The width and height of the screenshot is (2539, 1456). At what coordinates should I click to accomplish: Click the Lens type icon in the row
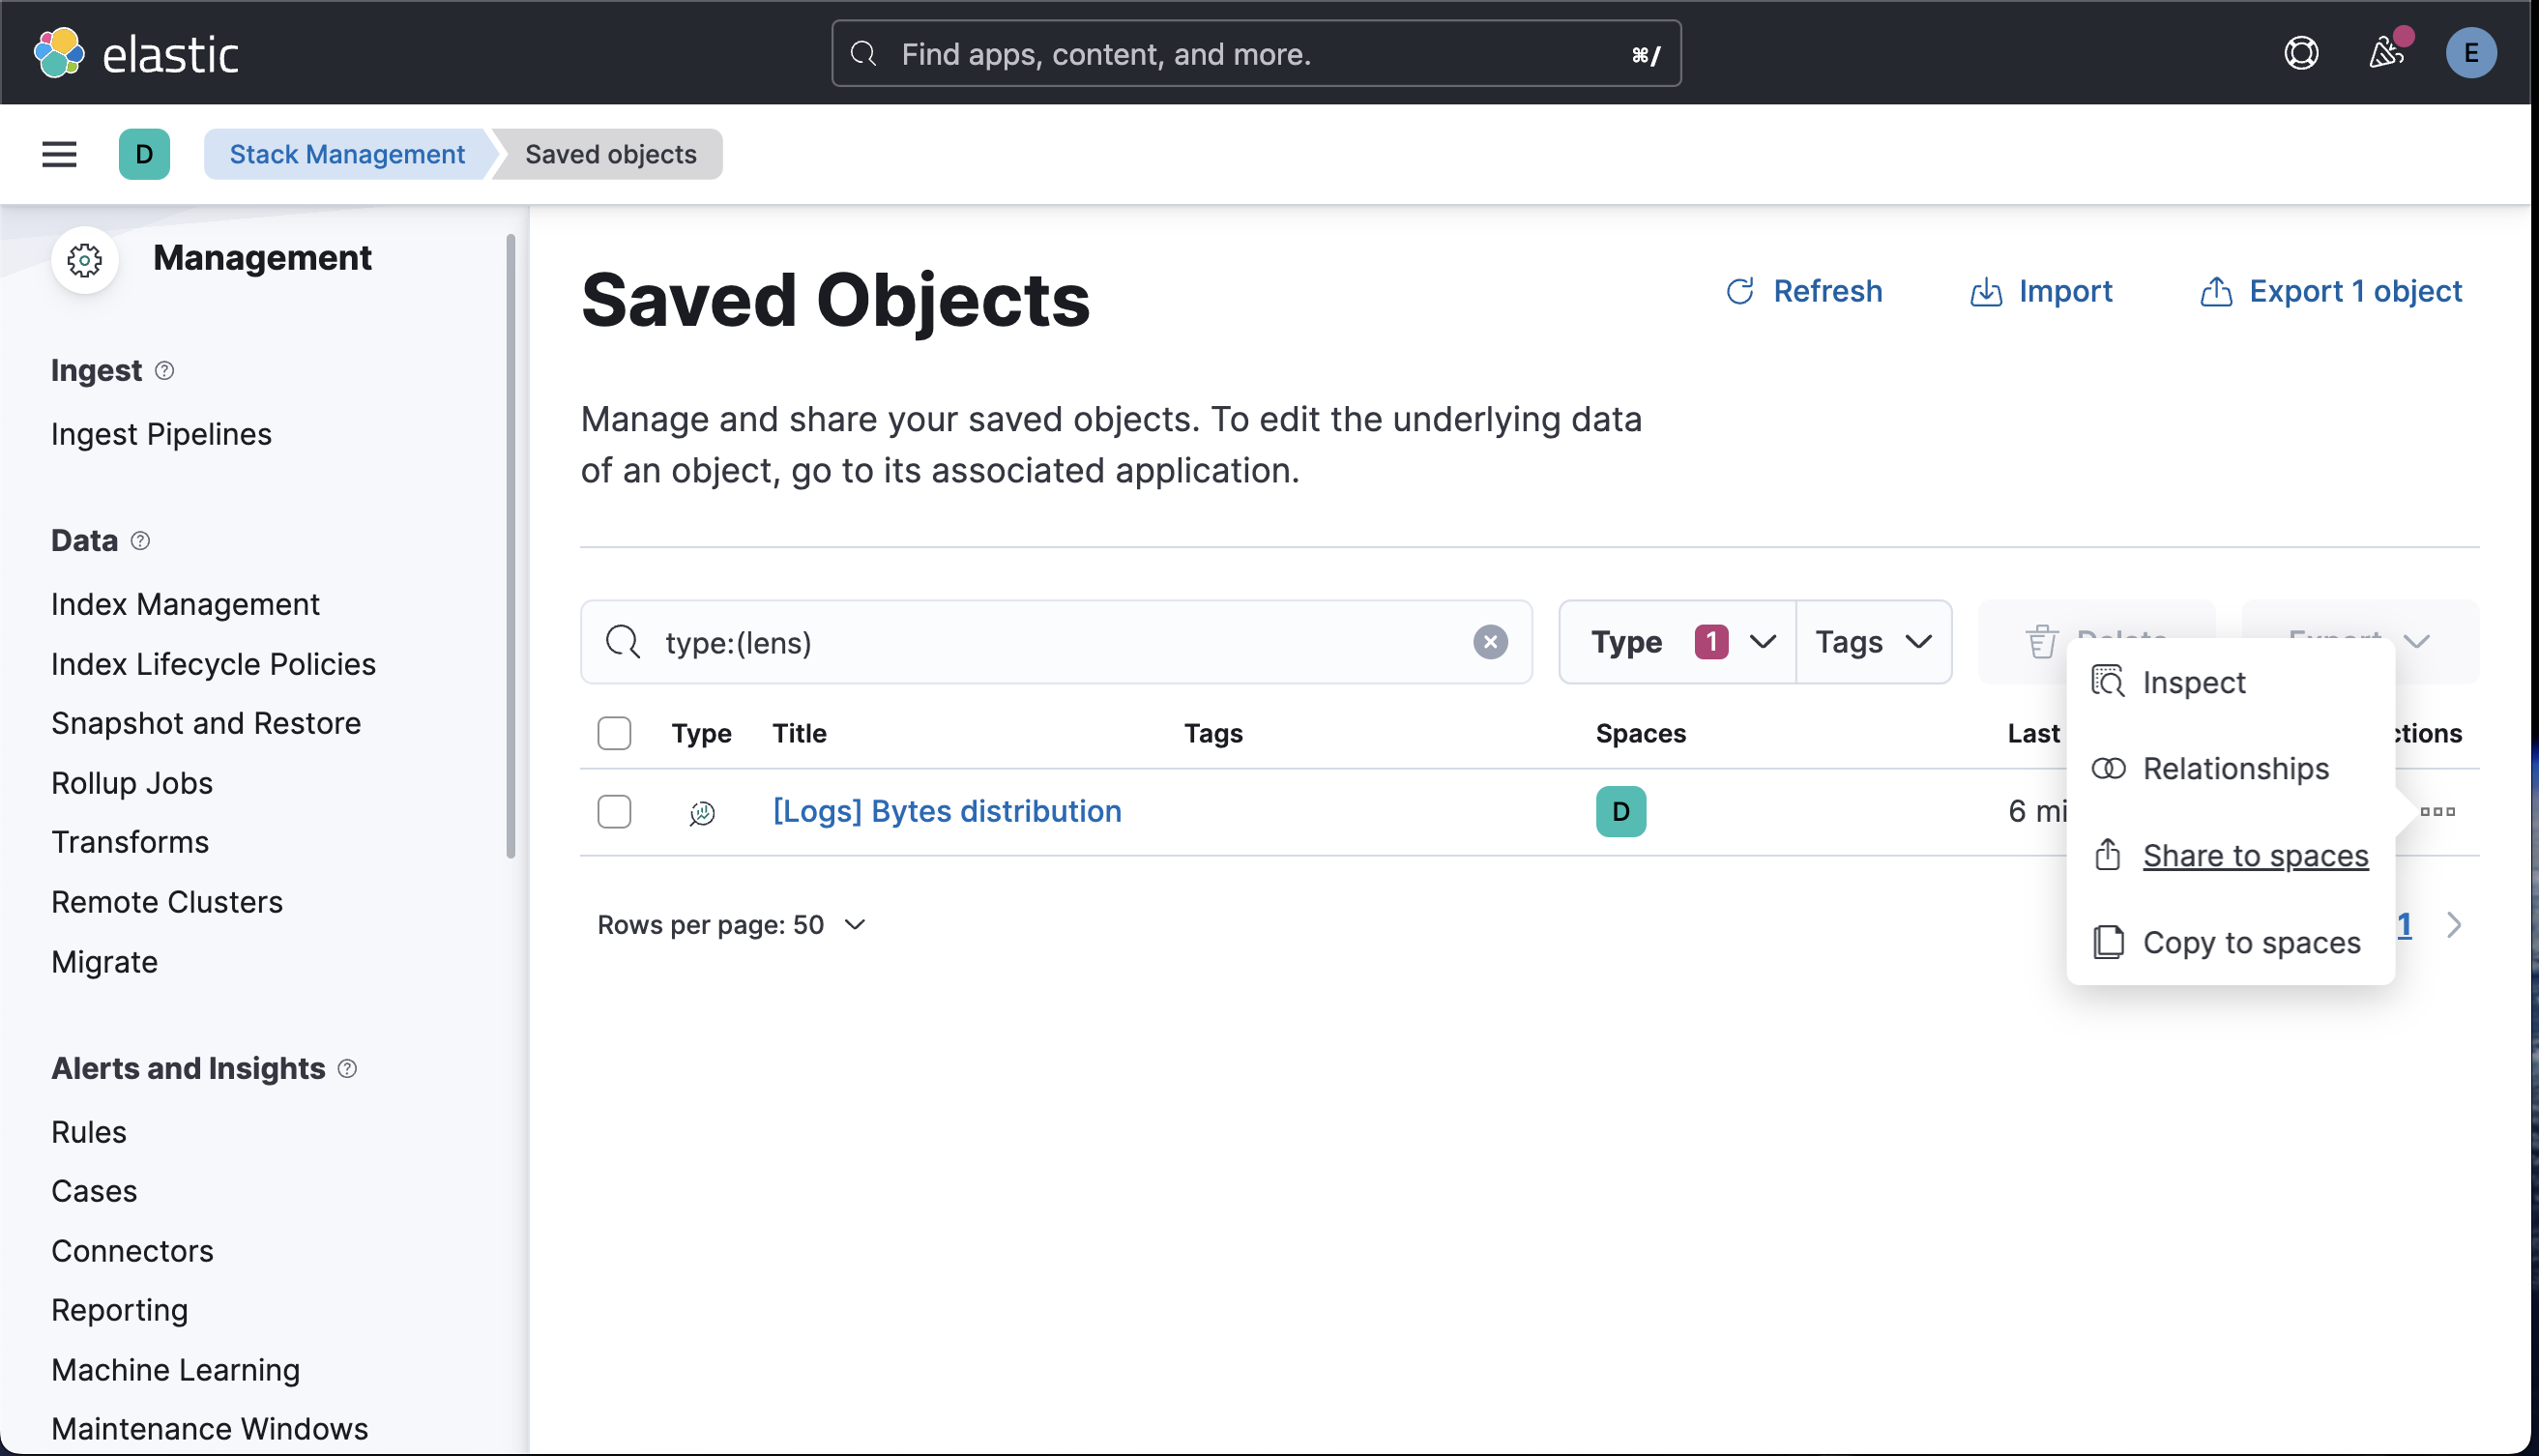point(702,812)
